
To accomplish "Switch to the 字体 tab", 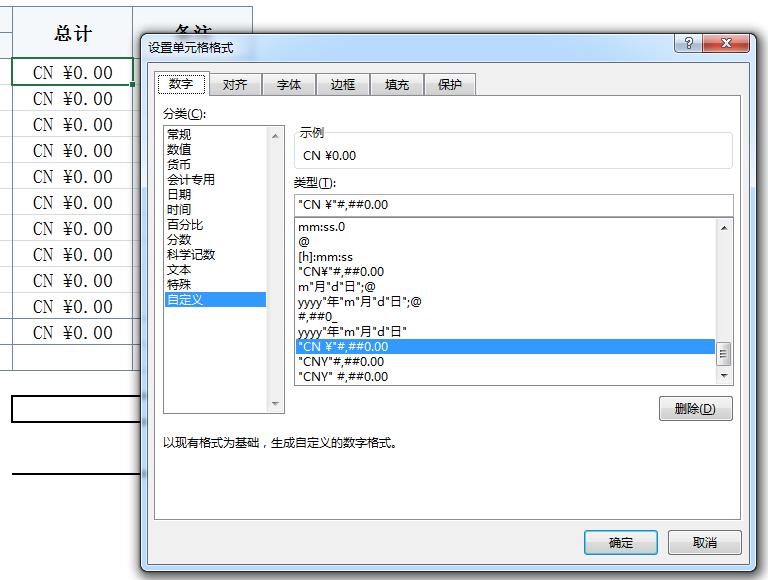I will 288,85.
